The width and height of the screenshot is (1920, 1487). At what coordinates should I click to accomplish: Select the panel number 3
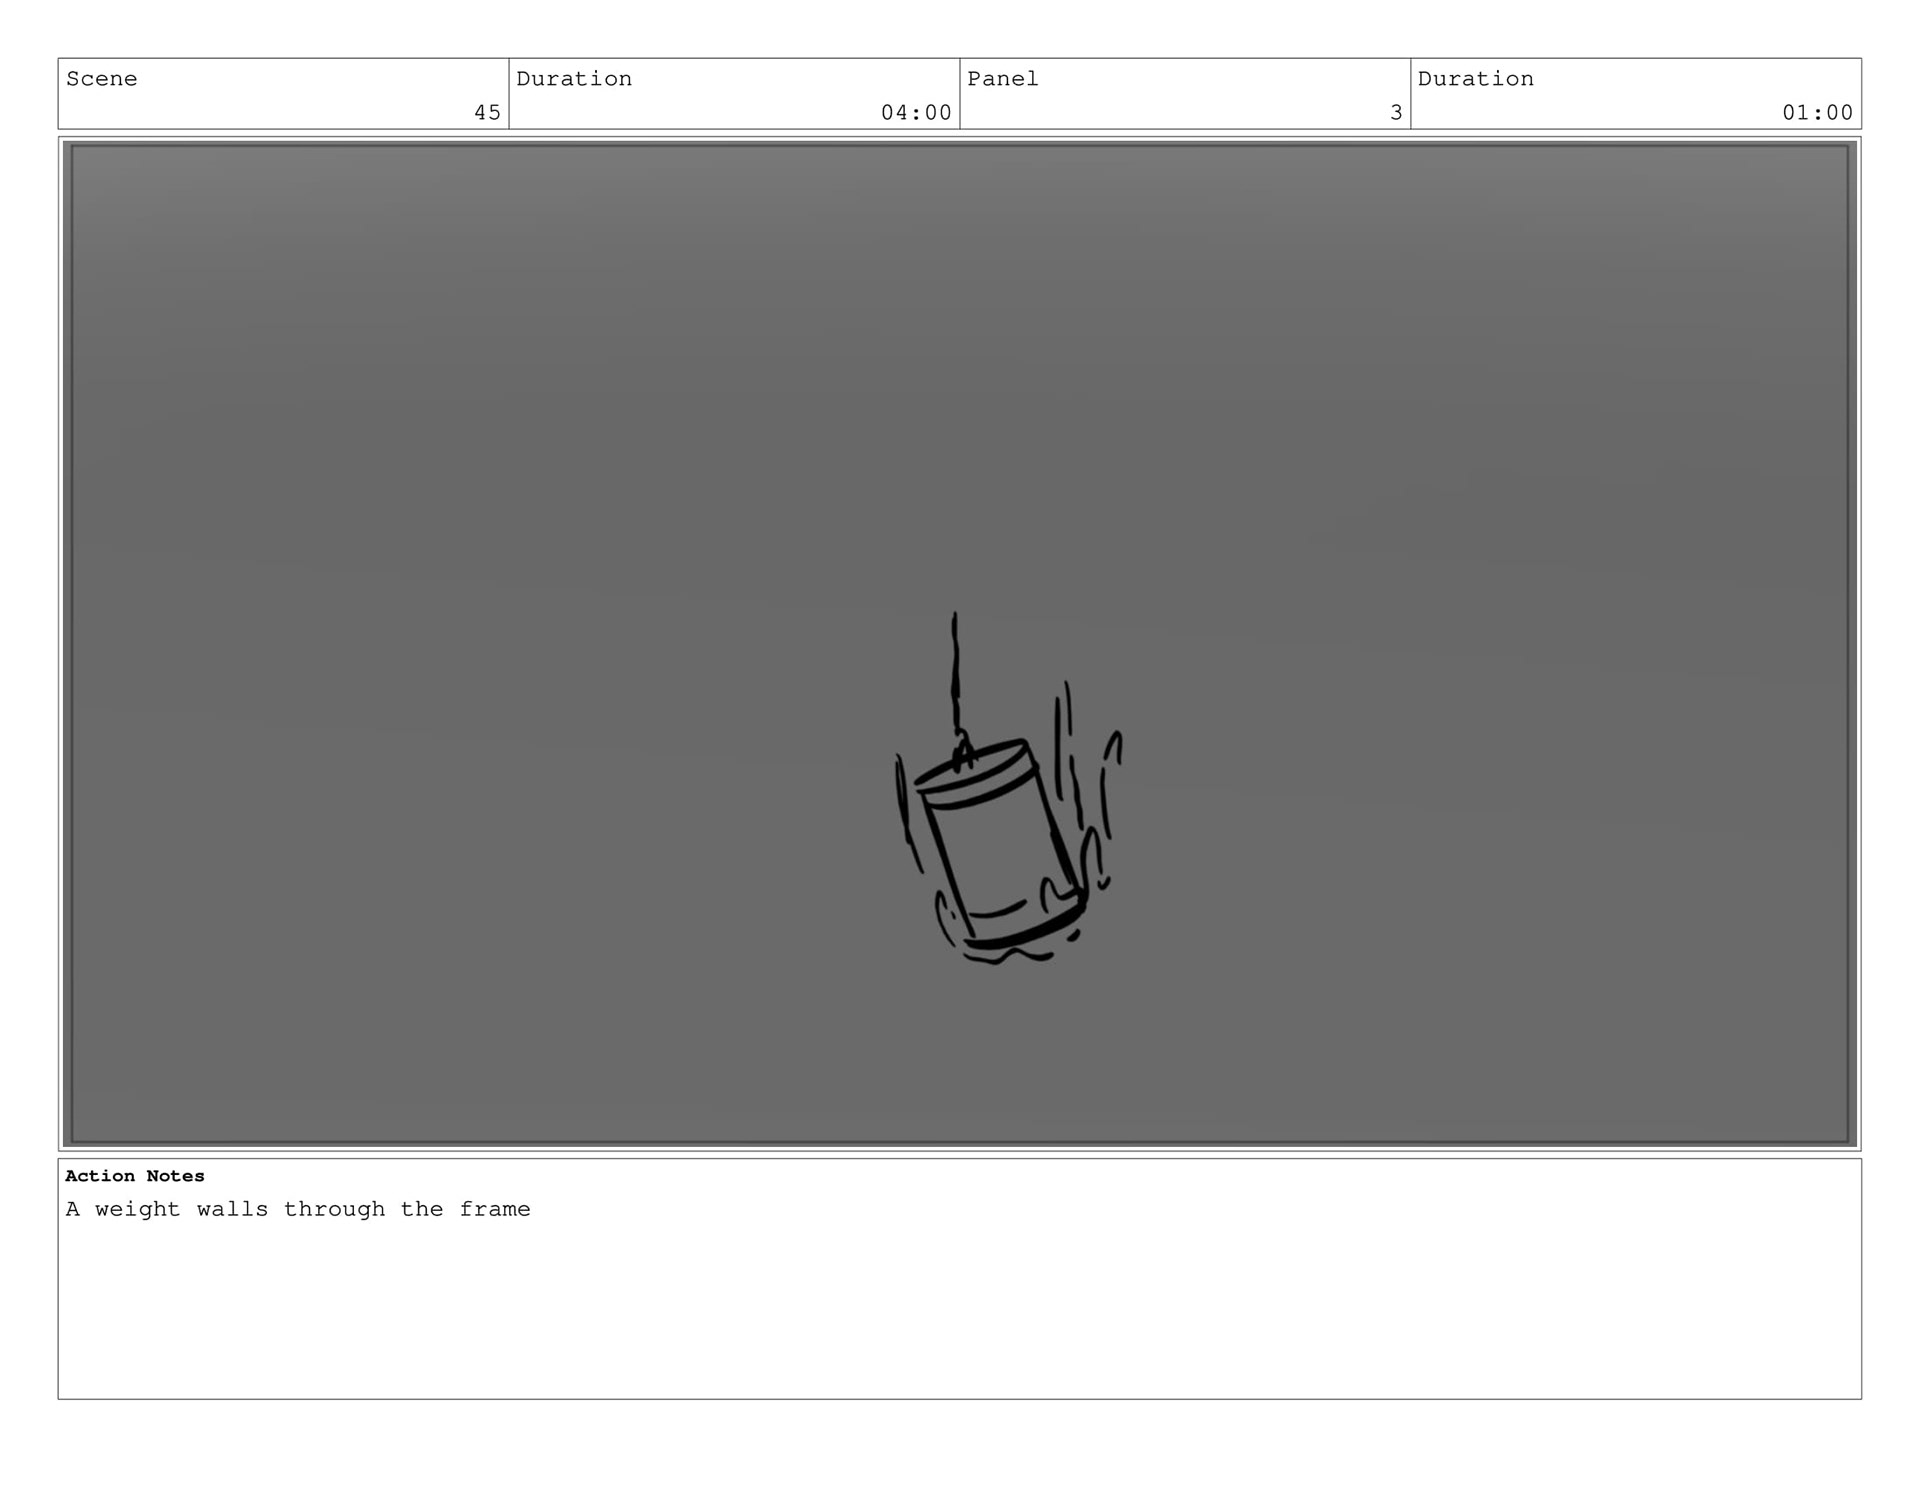tap(1396, 113)
